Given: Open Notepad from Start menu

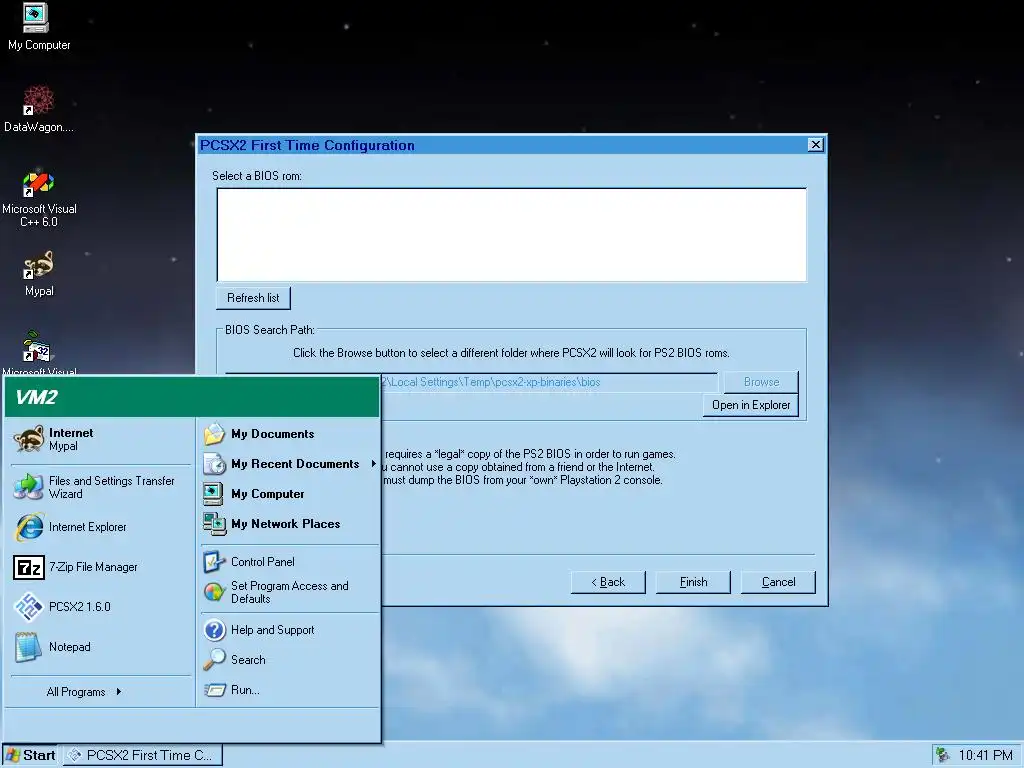Looking at the screenshot, I should [100, 647].
